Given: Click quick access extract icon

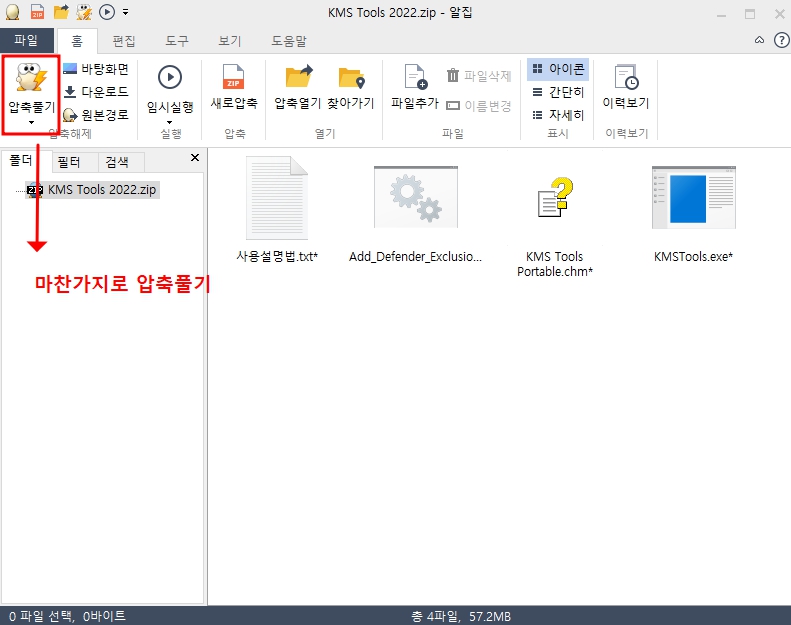Looking at the screenshot, I should pyautogui.click(x=84, y=12).
